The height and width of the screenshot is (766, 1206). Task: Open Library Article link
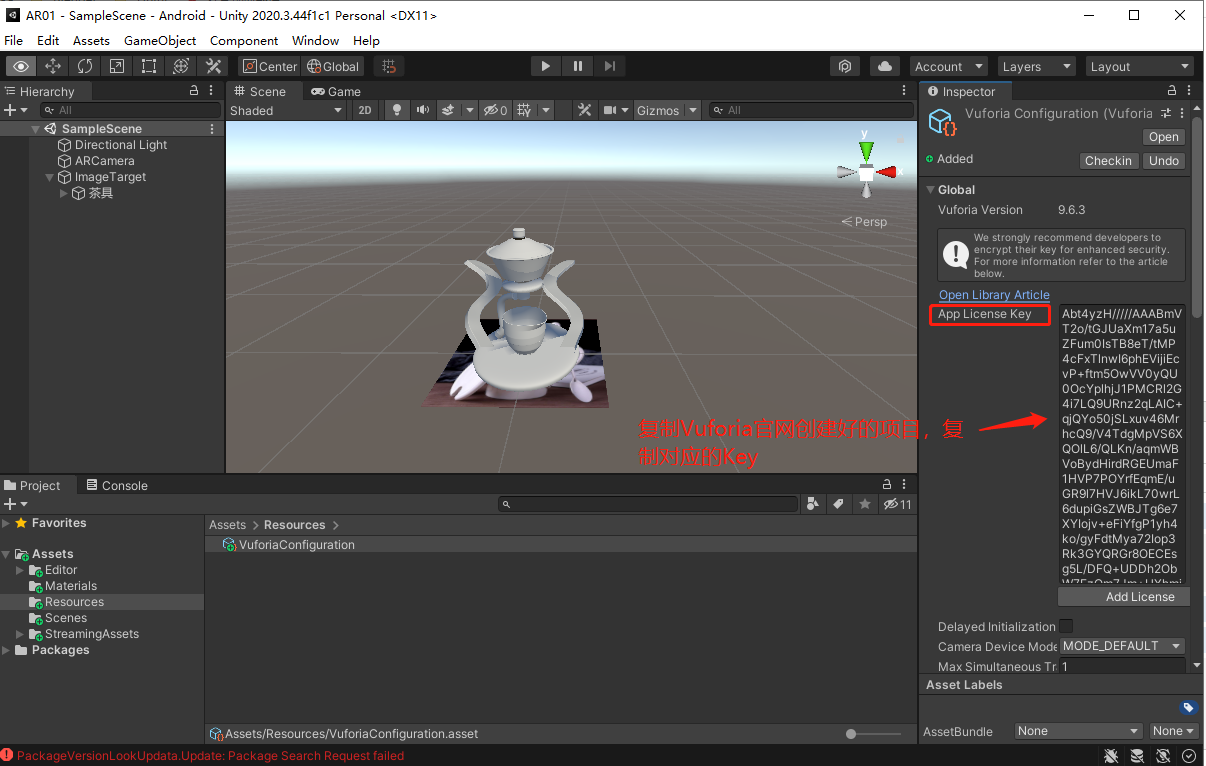pyautogui.click(x=994, y=295)
